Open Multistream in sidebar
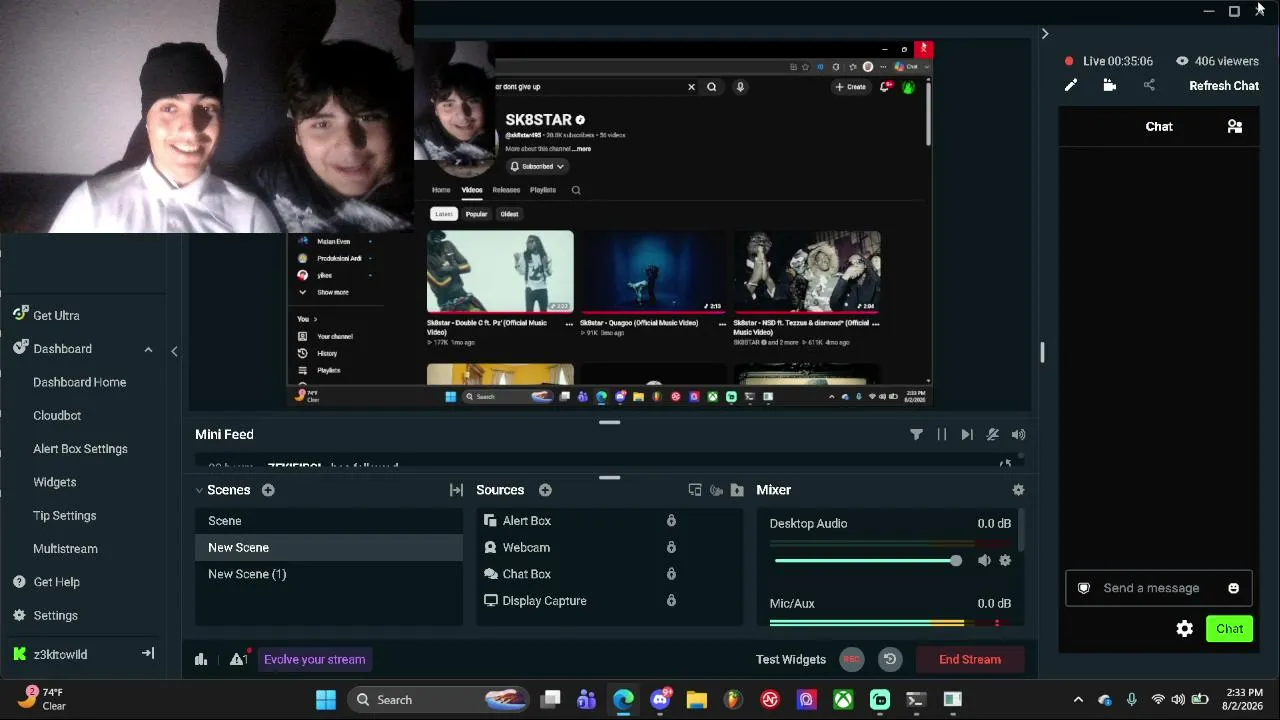Image resolution: width=1280 pixels, height=720 pixels. 65,549
